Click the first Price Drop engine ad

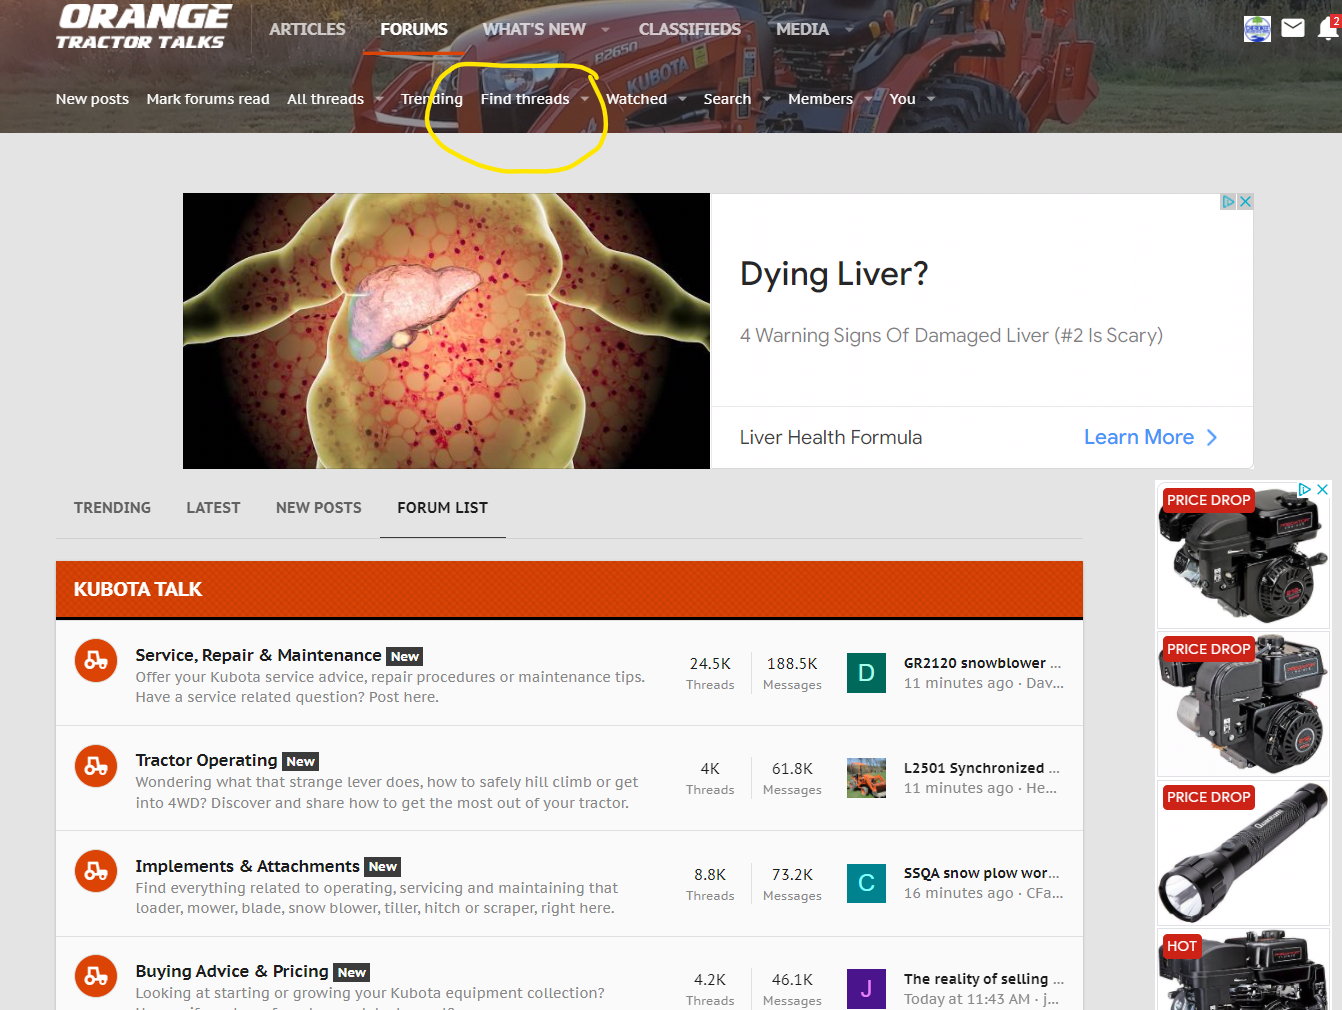pos(1243,555)
